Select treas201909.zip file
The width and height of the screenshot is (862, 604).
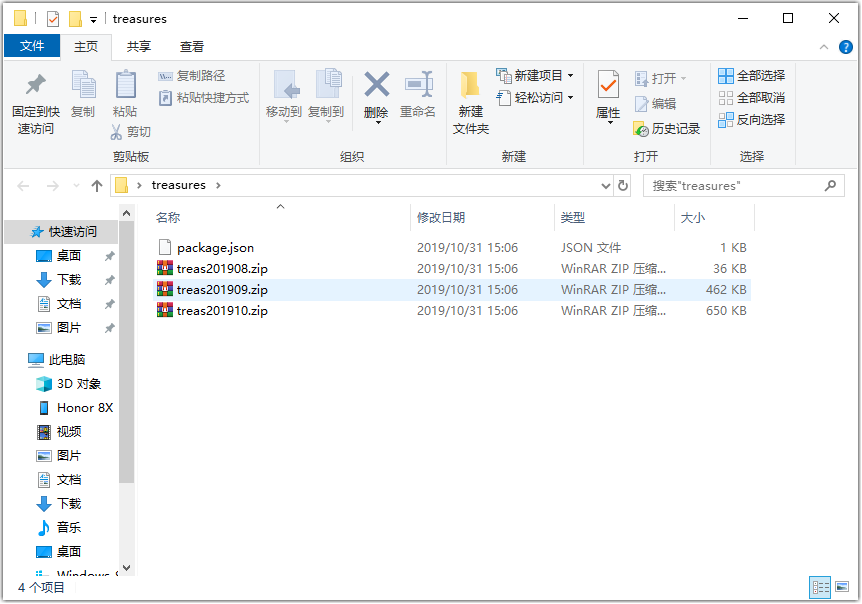(452, 290)
